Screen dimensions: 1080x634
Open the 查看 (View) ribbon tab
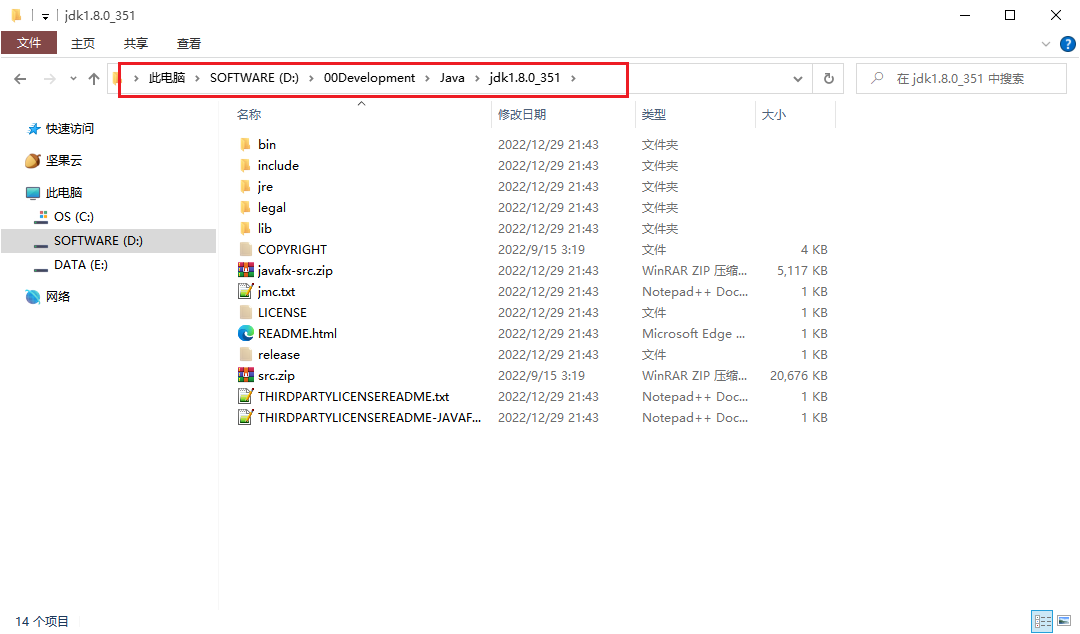click(x=189, y=43)
